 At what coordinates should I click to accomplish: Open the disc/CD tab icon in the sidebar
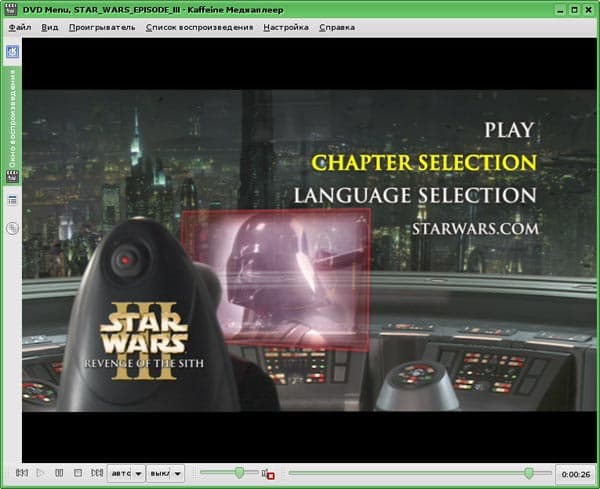point(12,228)
